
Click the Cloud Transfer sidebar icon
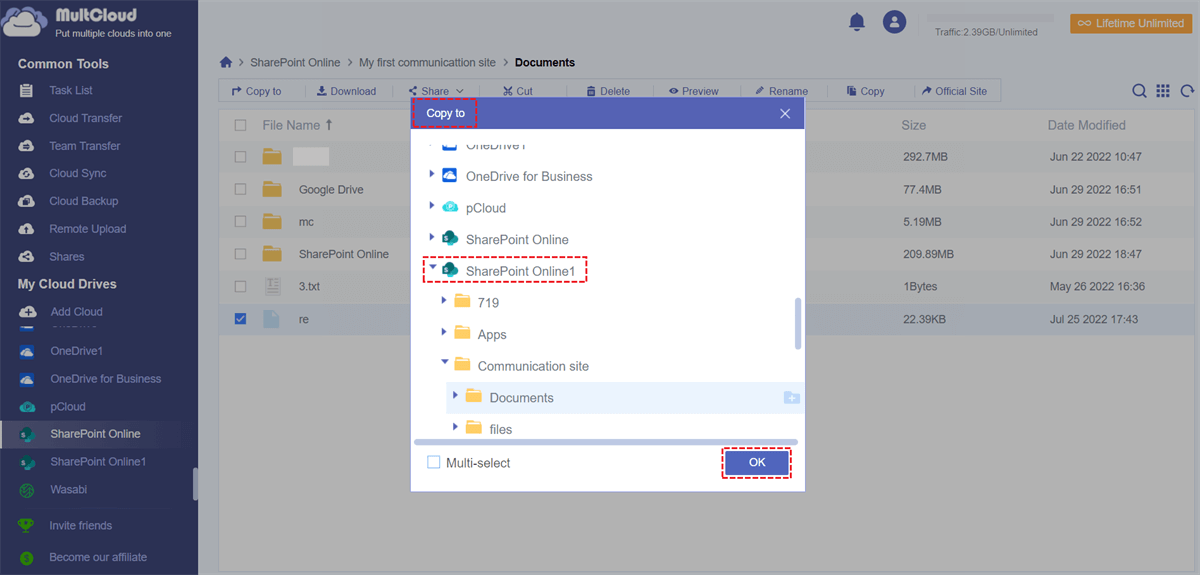click(x=28, y=118)
